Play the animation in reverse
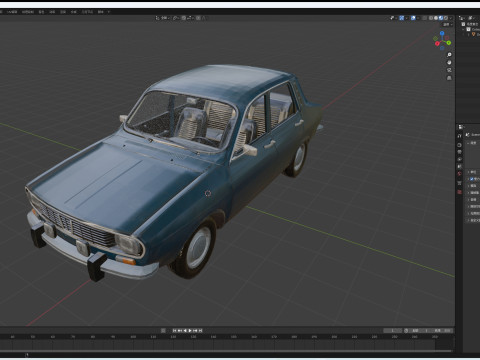 pos(185,331)
